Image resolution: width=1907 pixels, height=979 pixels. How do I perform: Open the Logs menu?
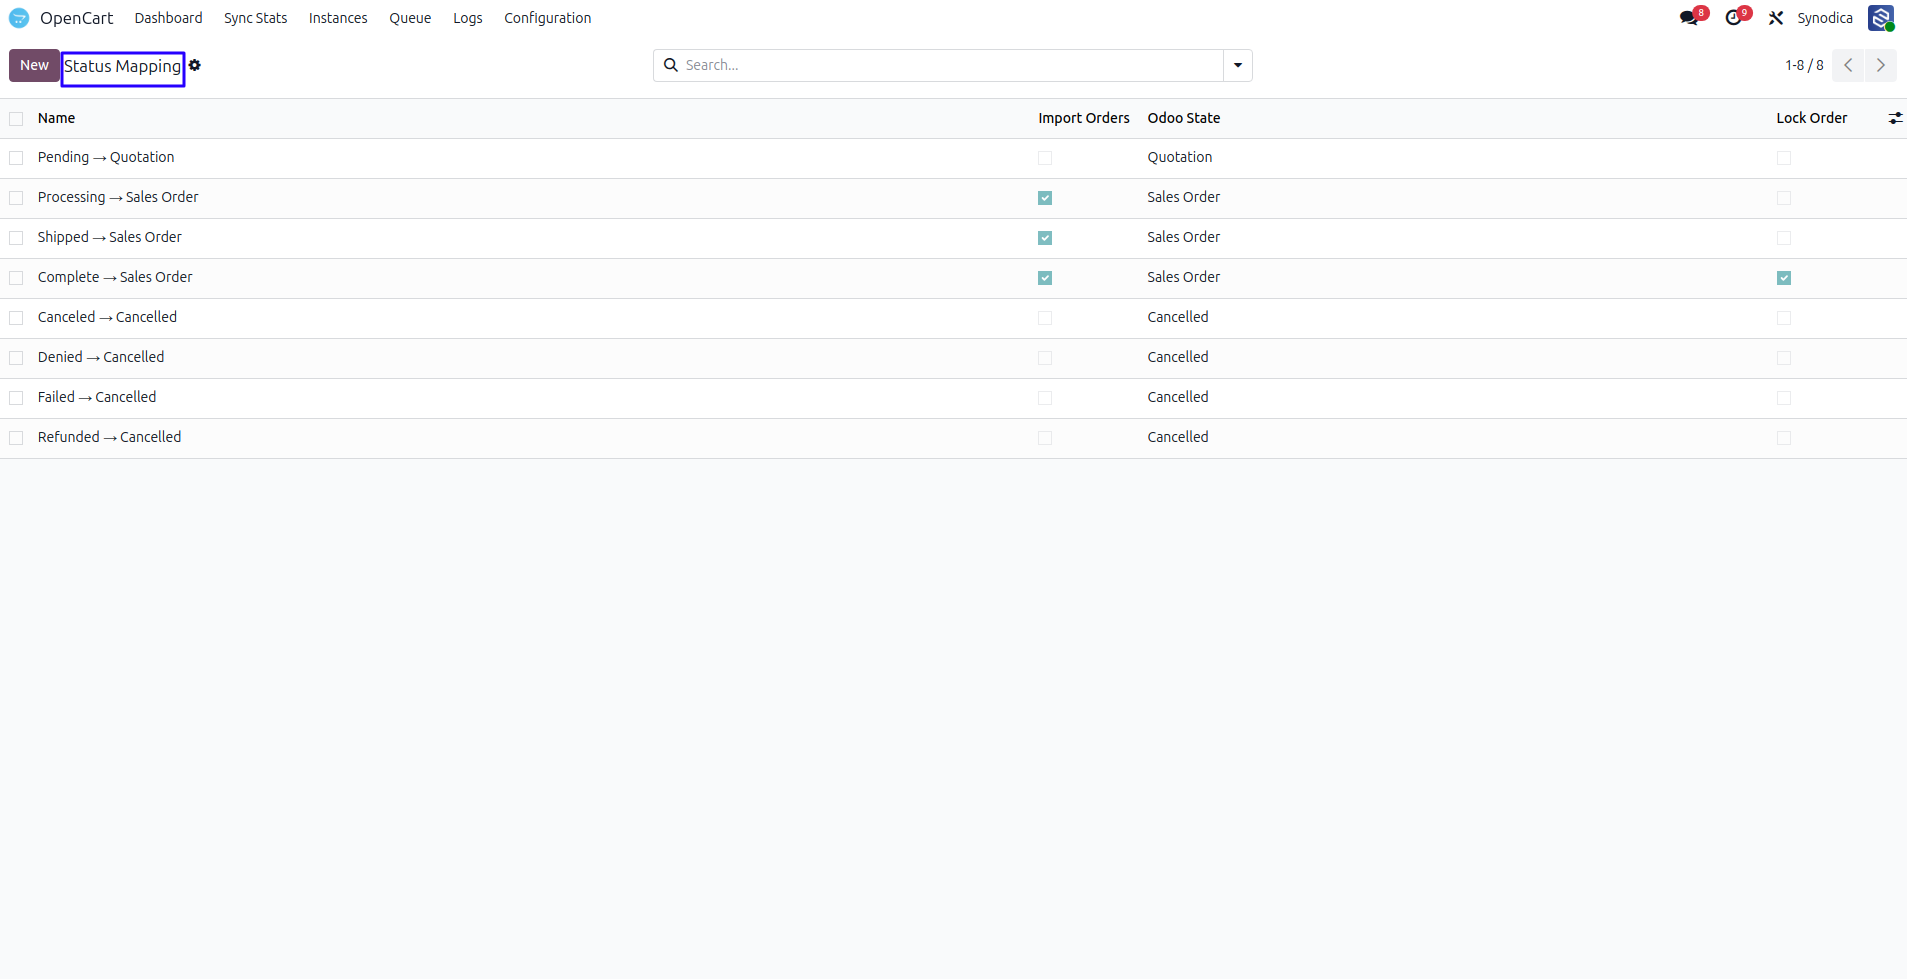(x=467, y=18)
